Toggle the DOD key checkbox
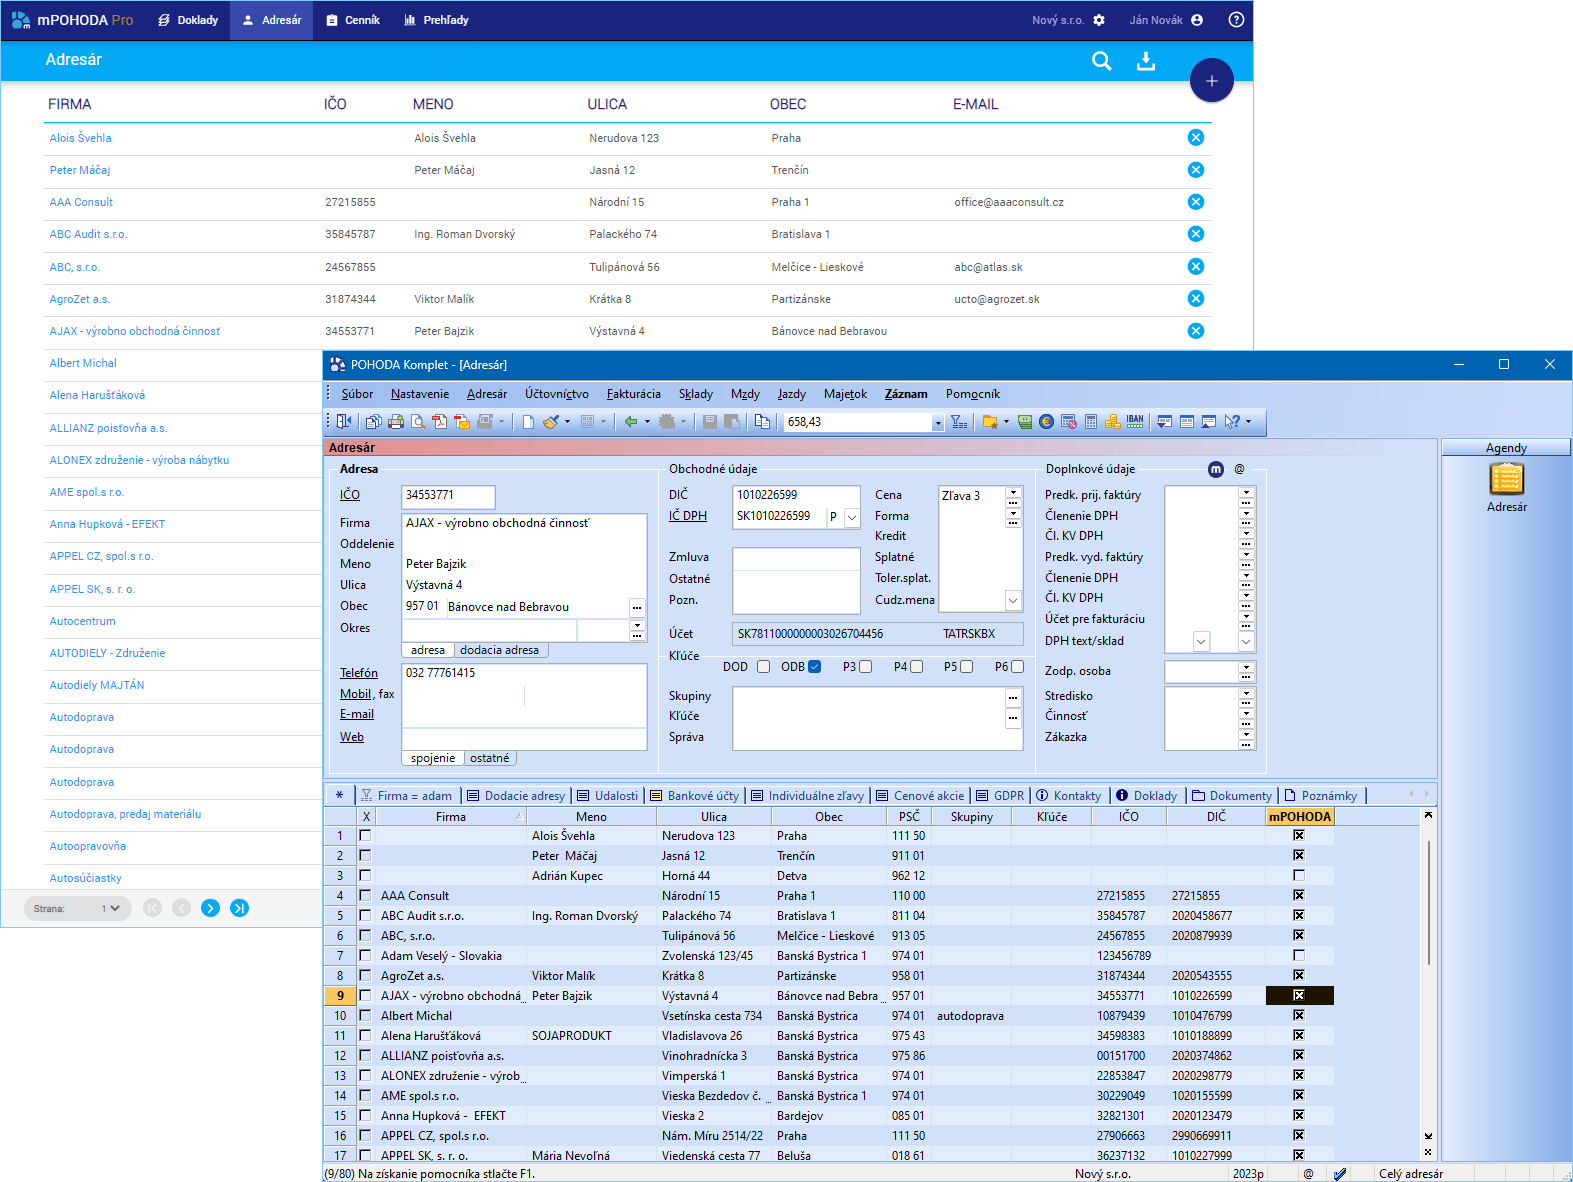The image size is (1573, 1182). [x=763, y=667]
